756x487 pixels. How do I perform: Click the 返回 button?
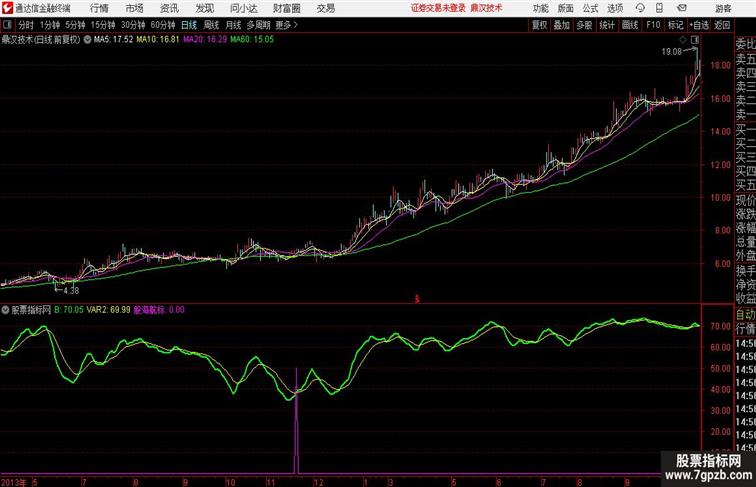click(x=722, y=25)
